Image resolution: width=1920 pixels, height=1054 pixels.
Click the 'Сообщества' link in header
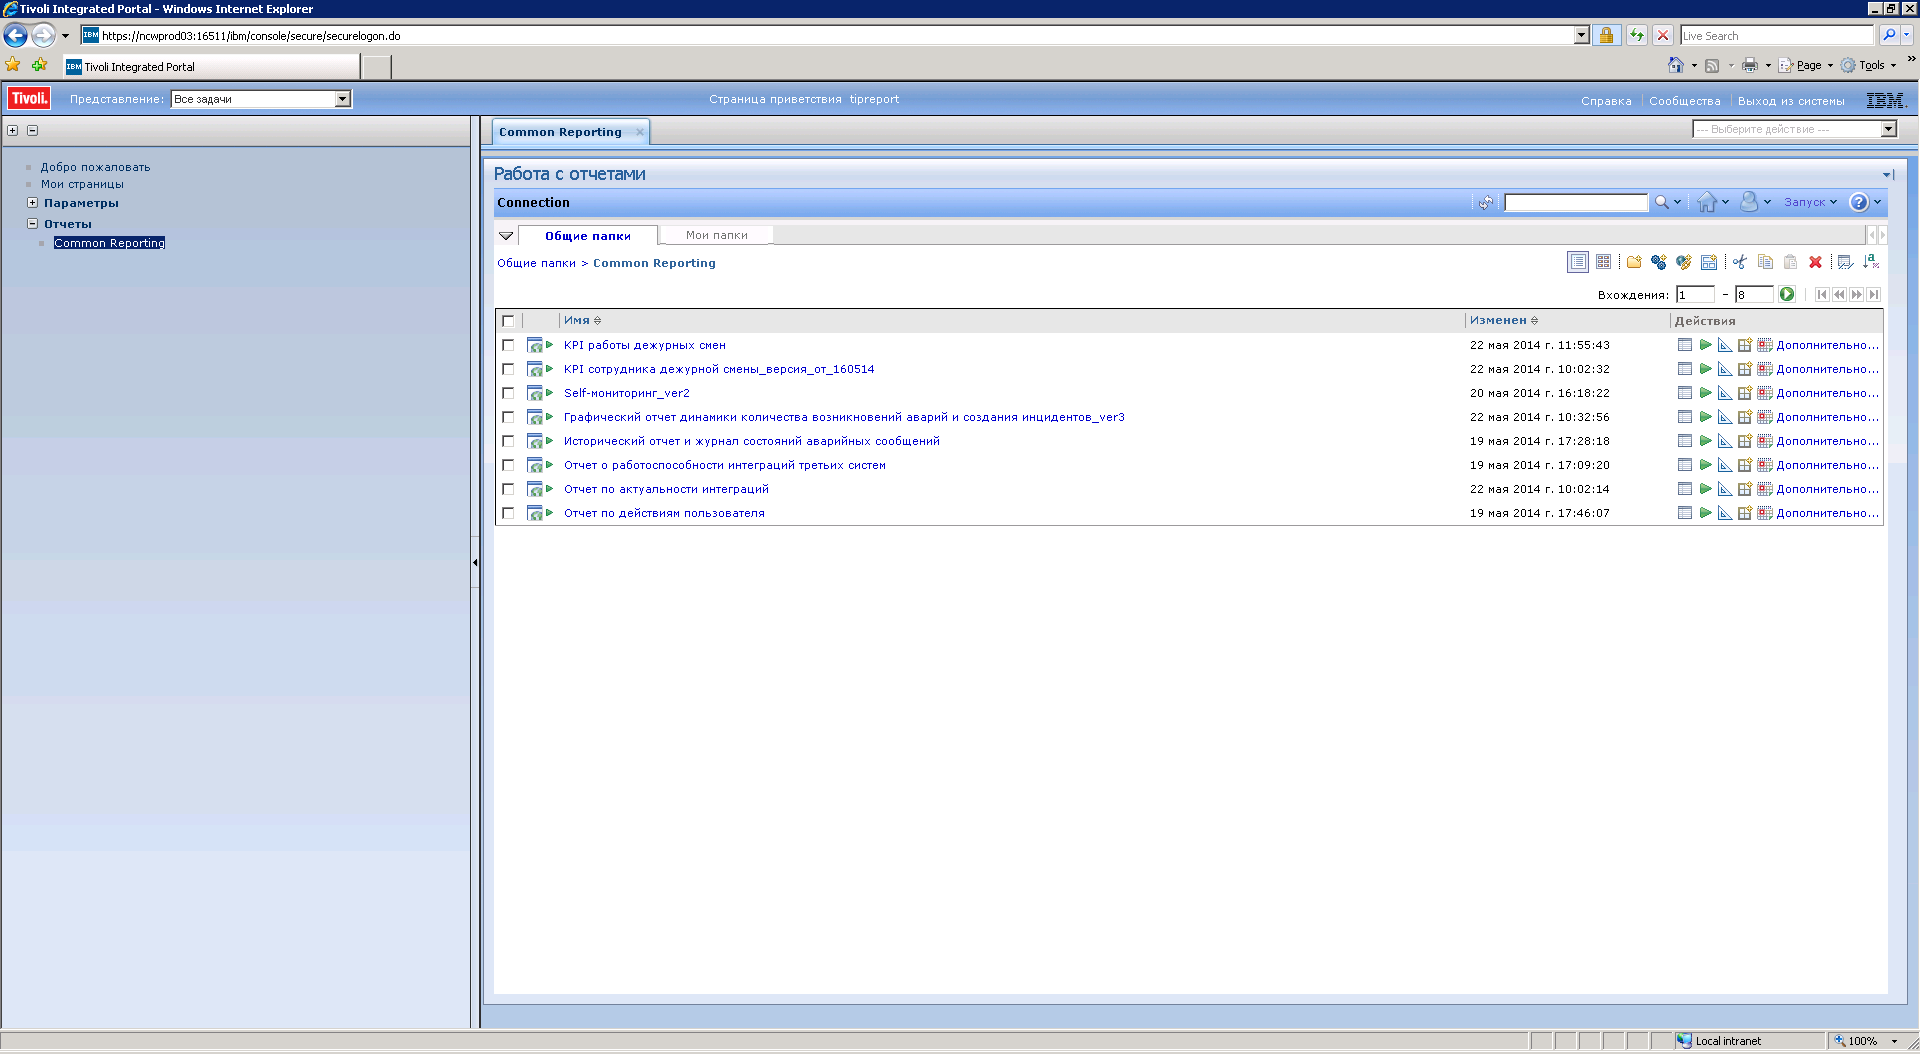1685,101
